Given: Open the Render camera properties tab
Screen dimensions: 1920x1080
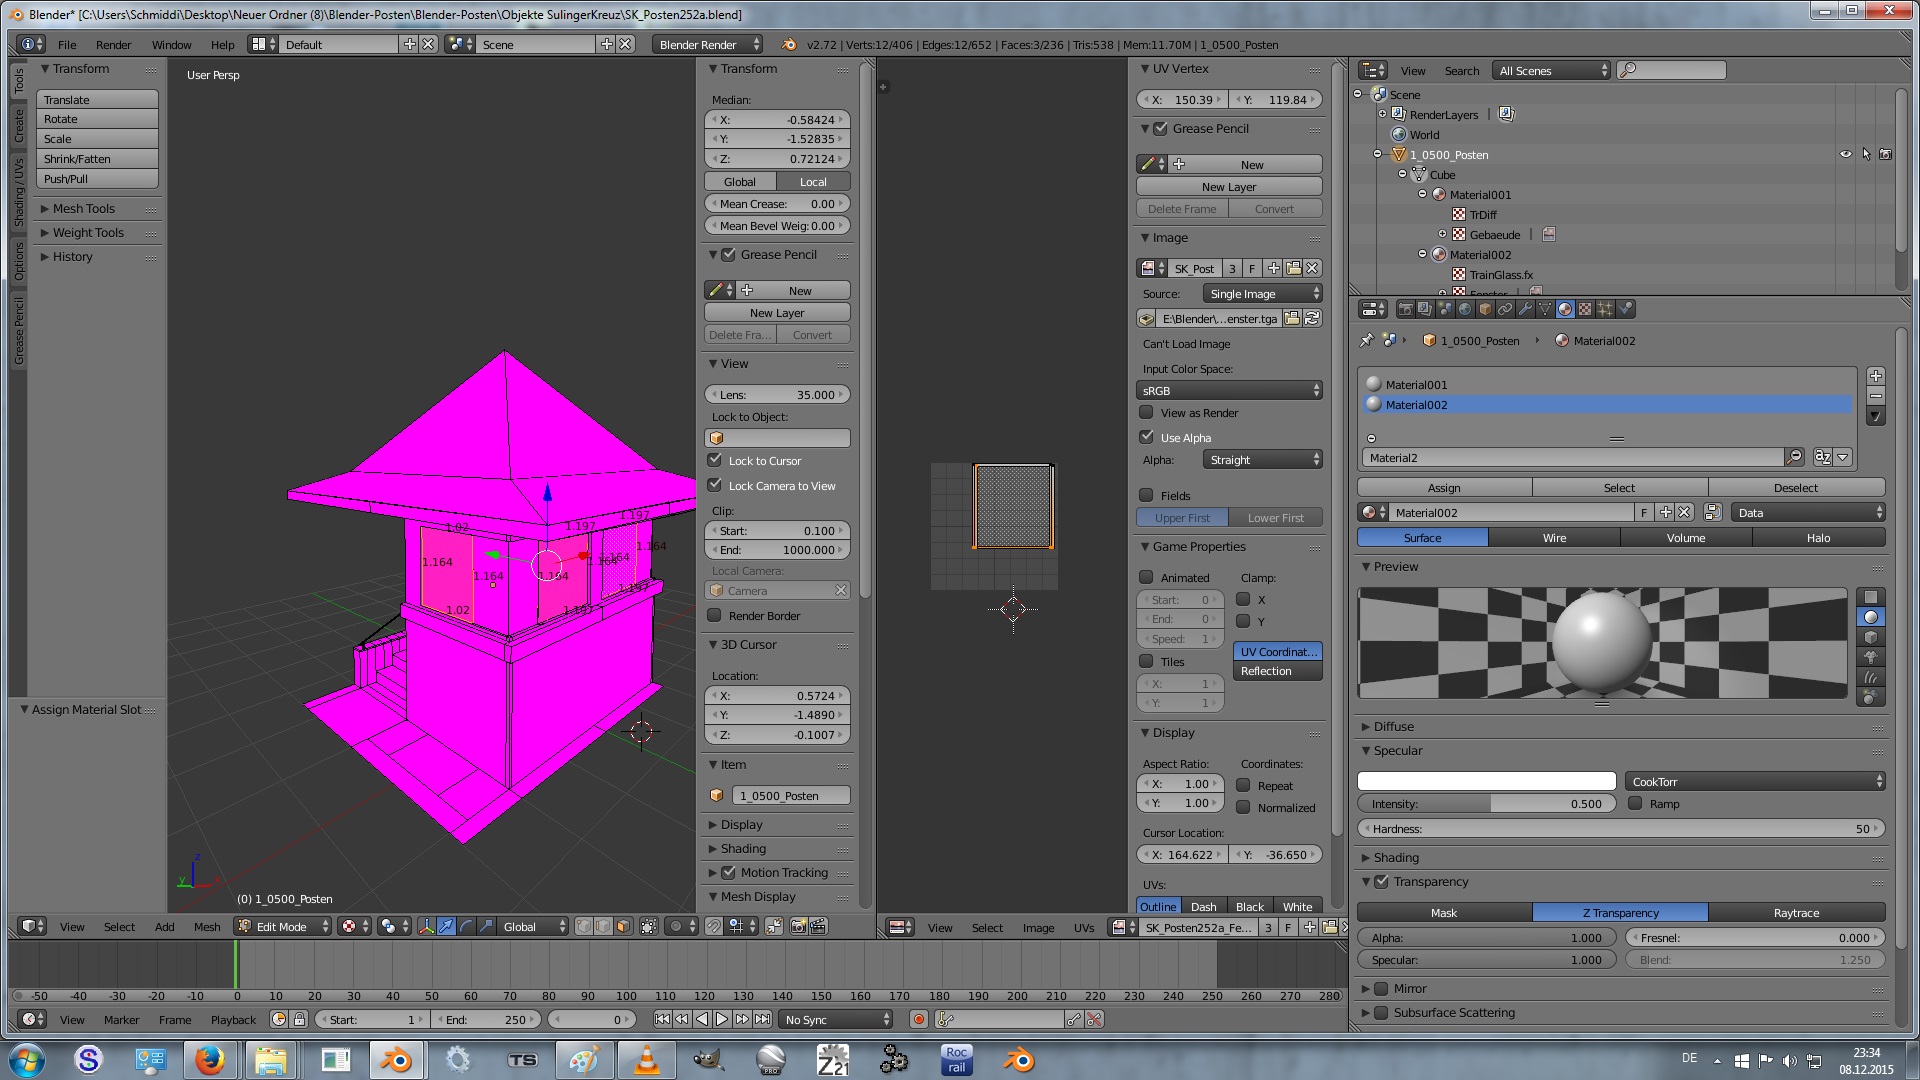Looking at the screenshot, I should click(x=1406, y=309).
